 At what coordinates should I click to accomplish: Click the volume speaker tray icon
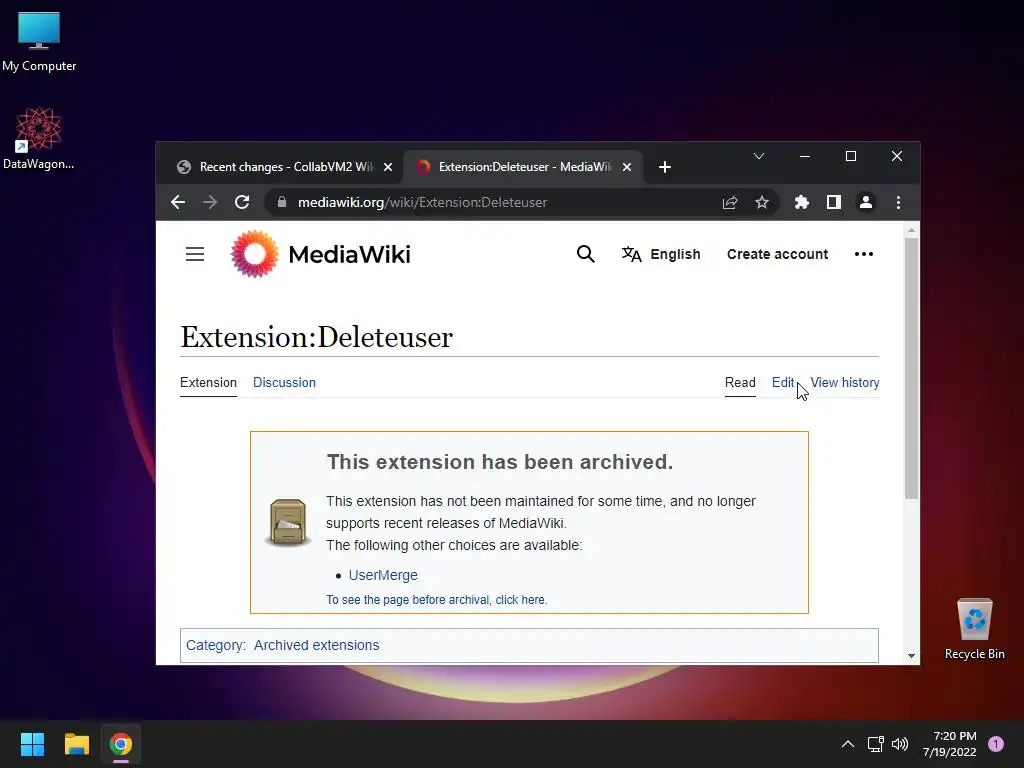[x=900, y=744]
